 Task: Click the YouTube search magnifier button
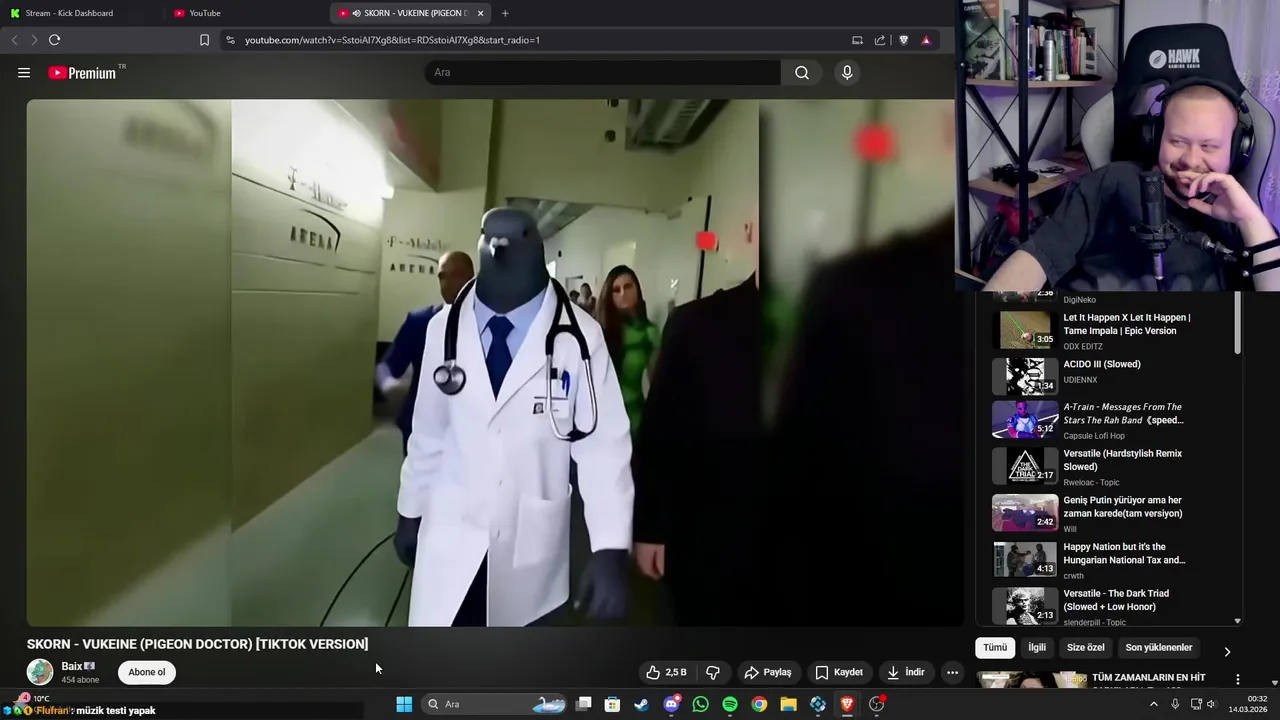(802, 73)
